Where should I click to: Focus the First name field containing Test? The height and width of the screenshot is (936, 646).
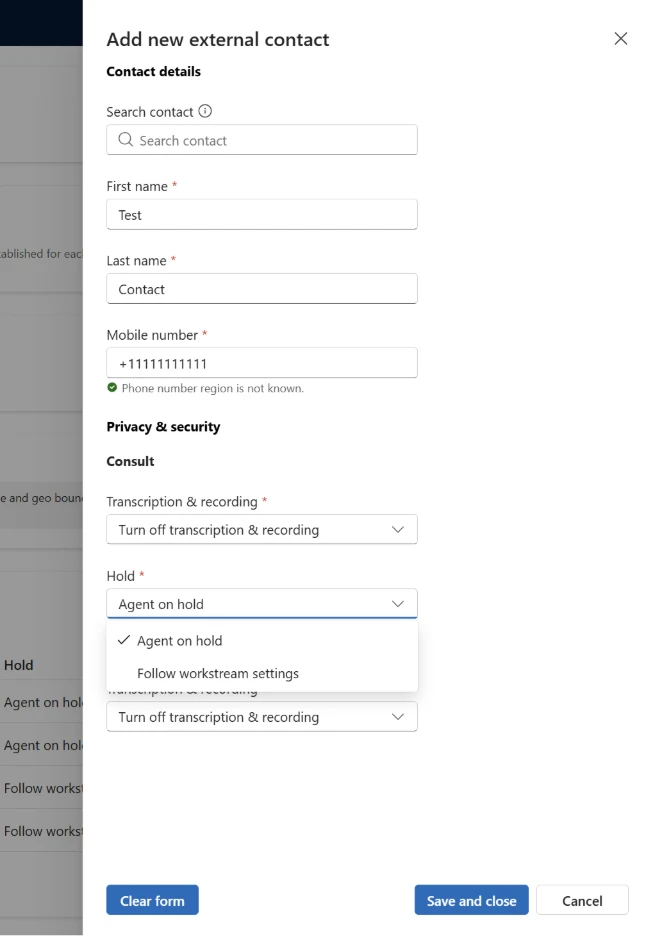click(x=261, y=215)
